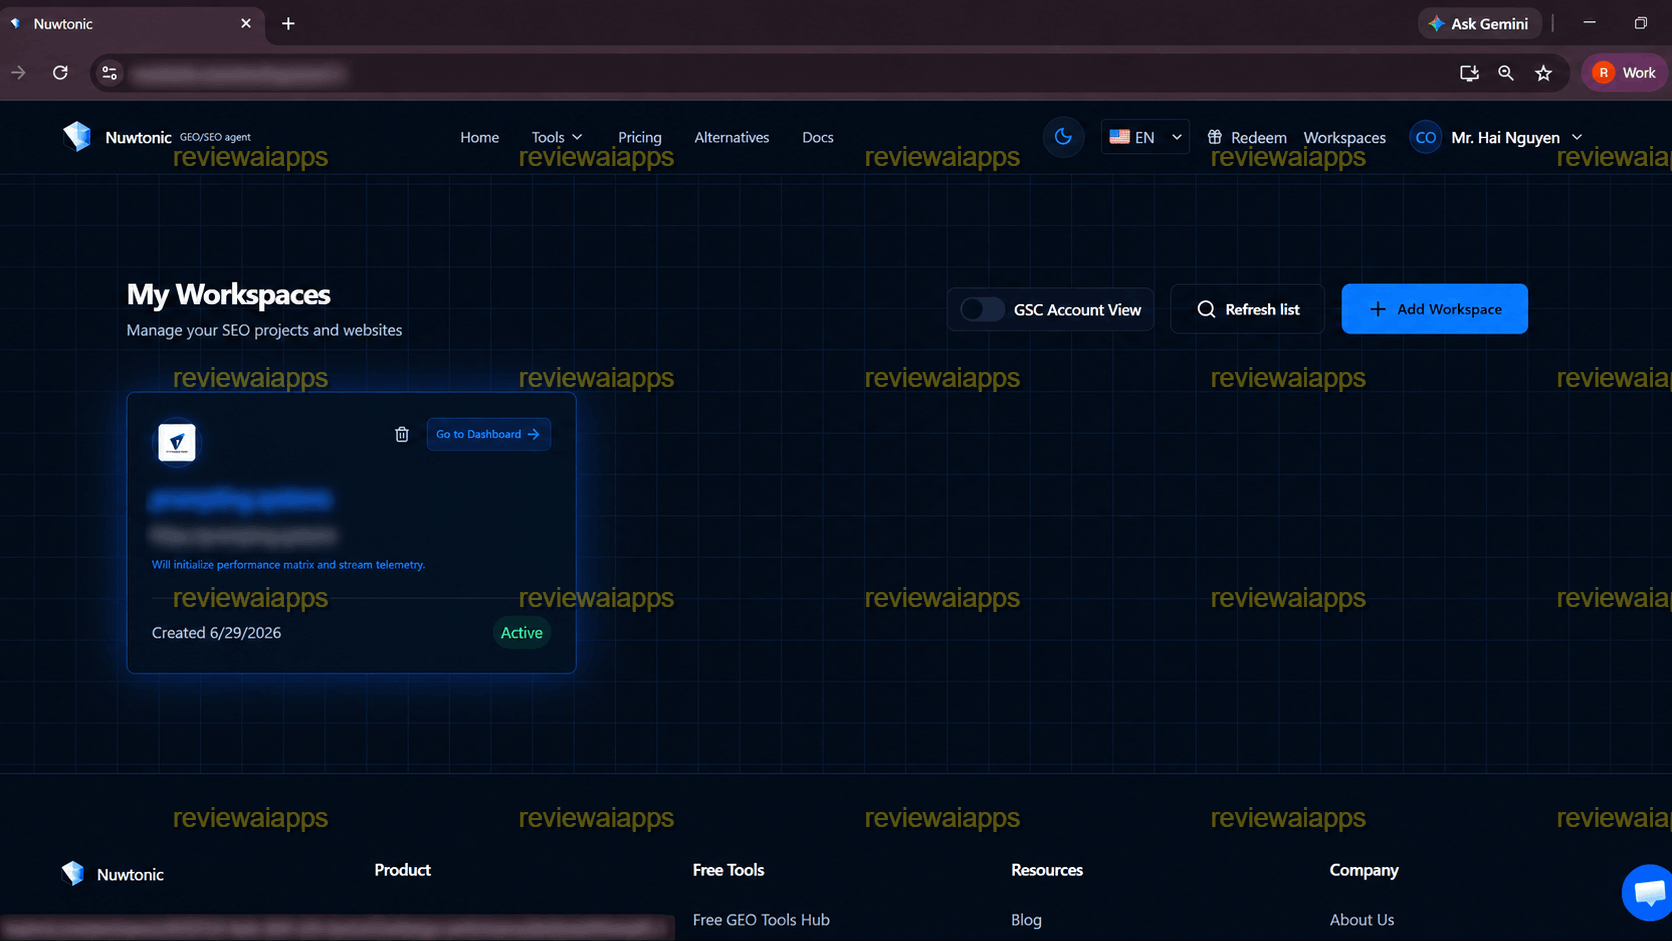
Task: Go to Home page
Action: 480,137
